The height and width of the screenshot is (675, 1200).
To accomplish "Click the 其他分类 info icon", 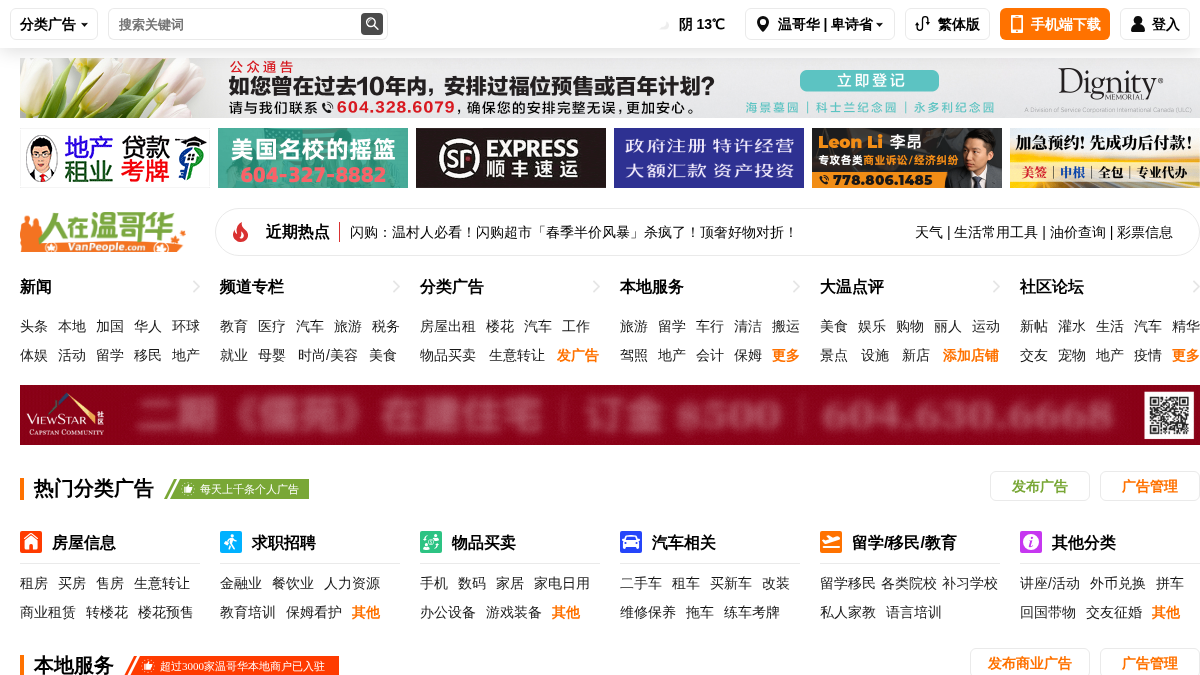I will click(x=1031, y=542).
